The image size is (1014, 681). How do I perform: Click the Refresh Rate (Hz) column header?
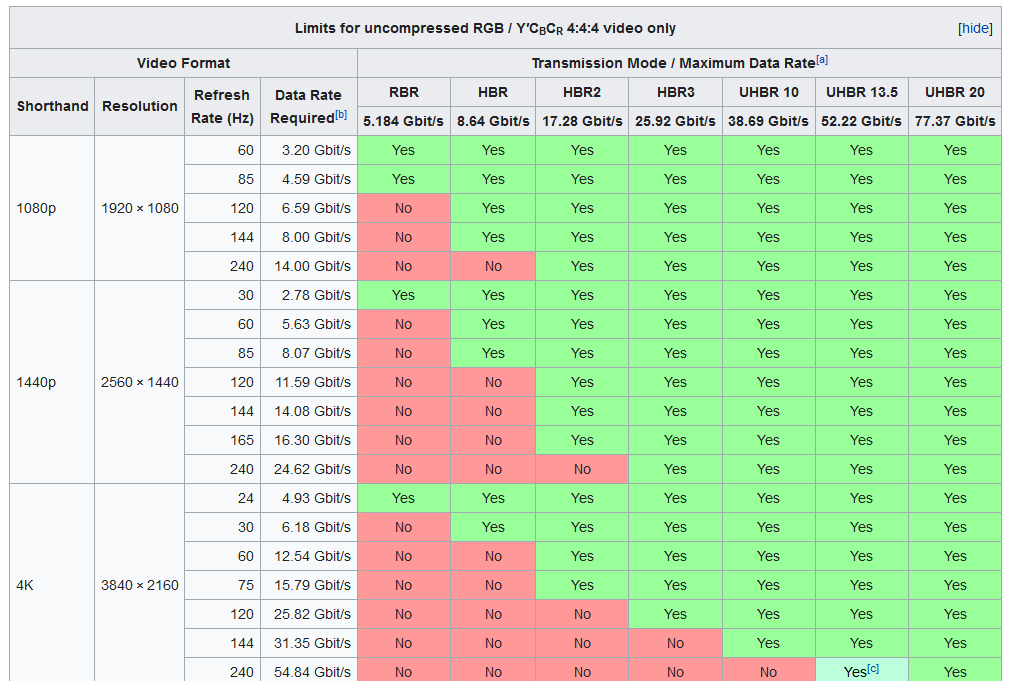point(222,106)
